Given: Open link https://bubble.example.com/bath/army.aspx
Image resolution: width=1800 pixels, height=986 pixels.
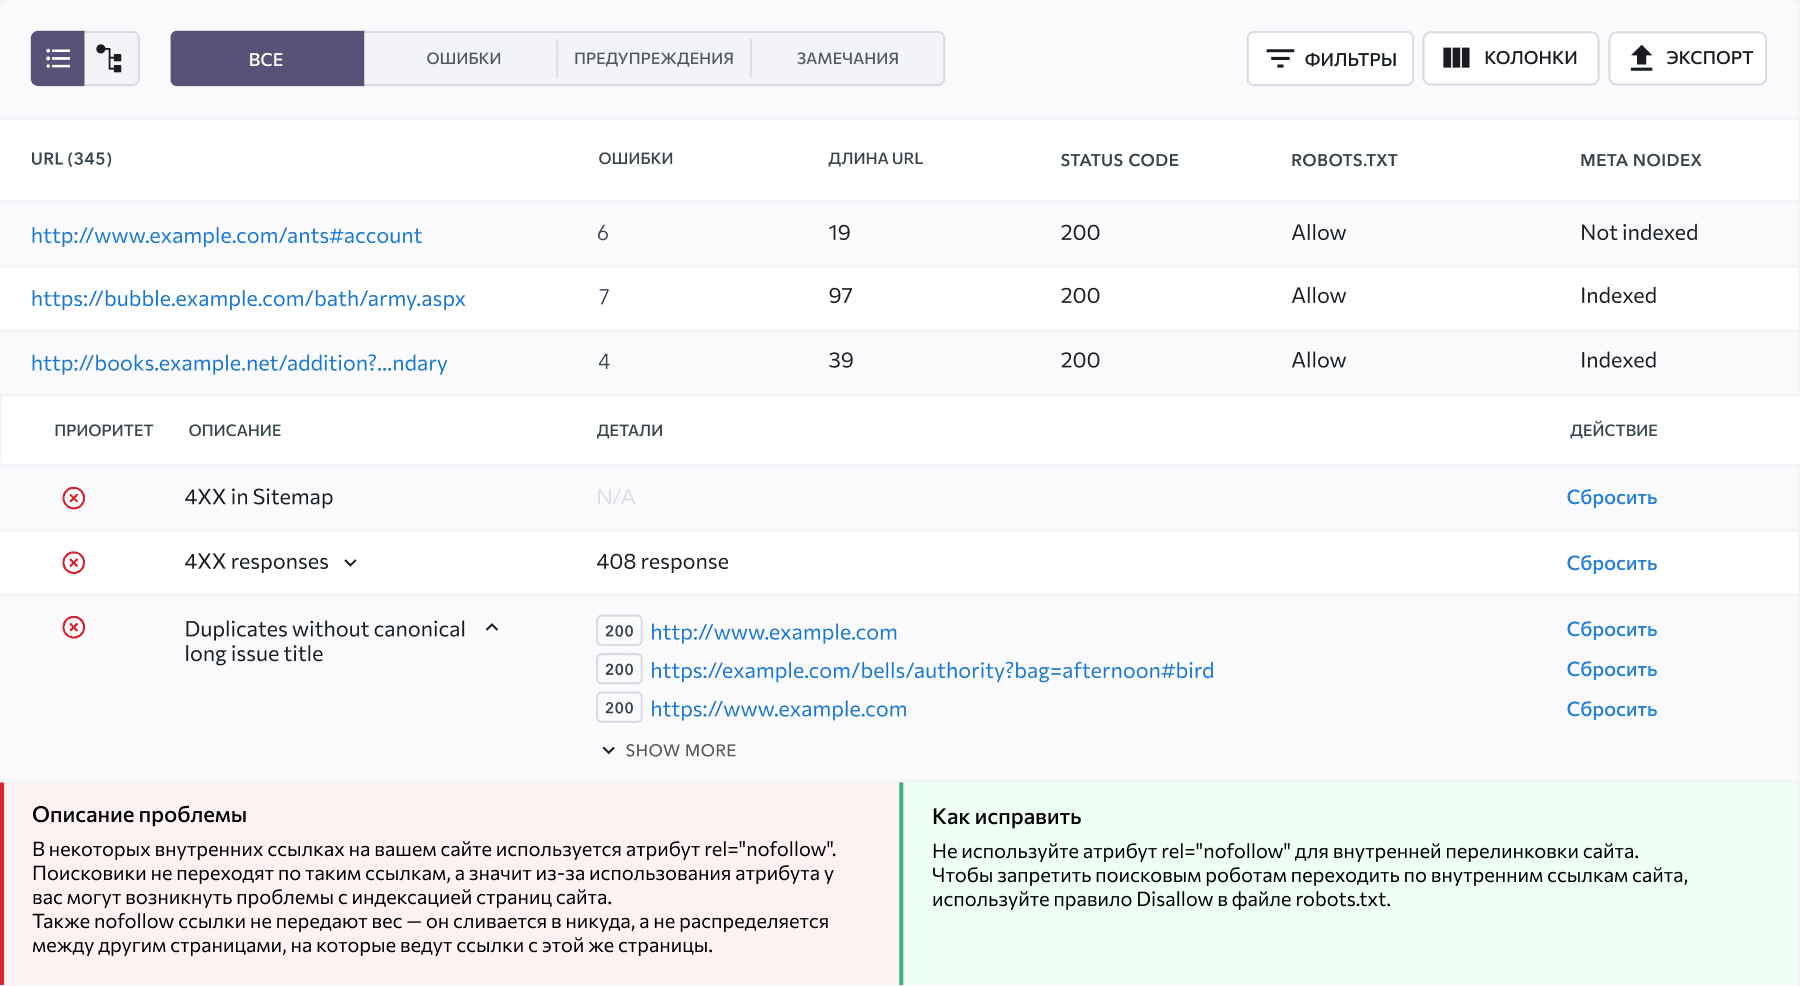Looking at the screenshot, I should coord(248,298).
